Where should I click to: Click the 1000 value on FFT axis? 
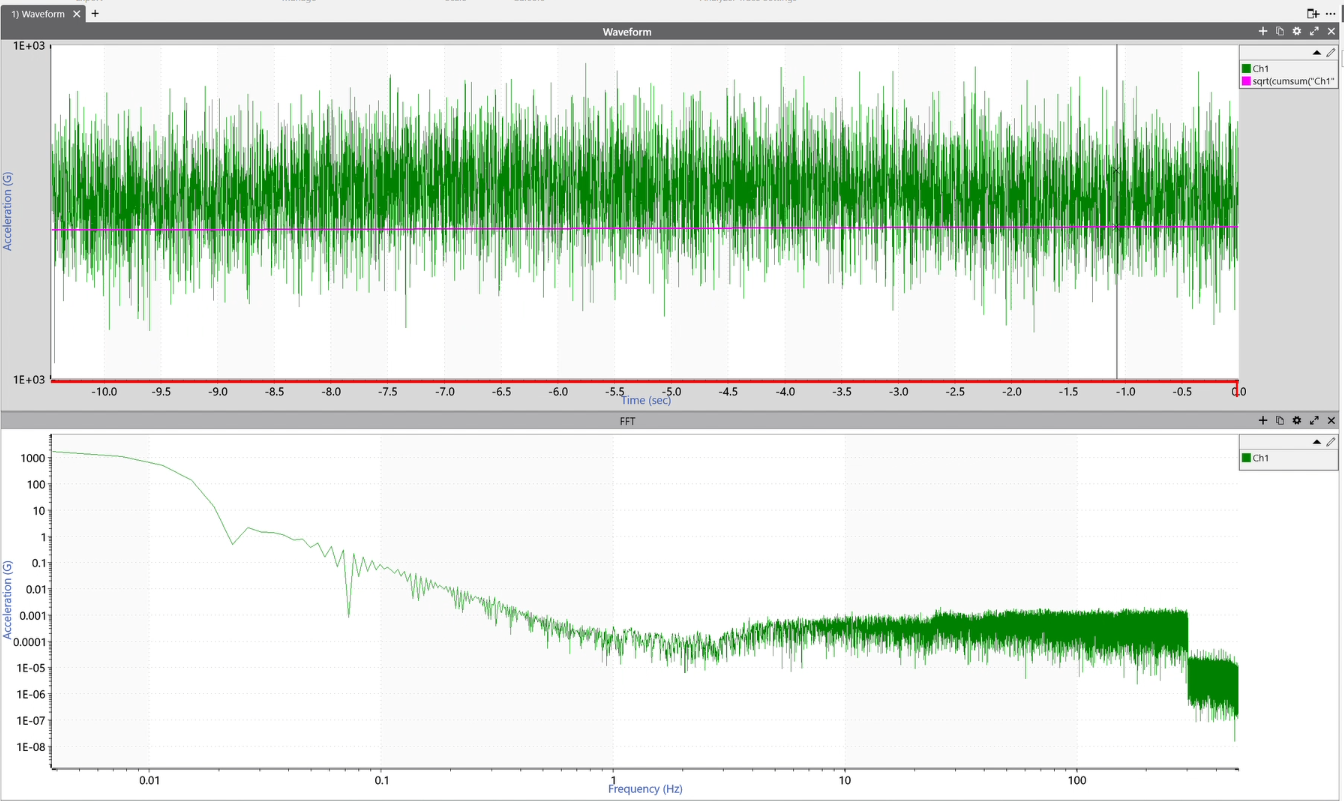click(x=35, y=458)
